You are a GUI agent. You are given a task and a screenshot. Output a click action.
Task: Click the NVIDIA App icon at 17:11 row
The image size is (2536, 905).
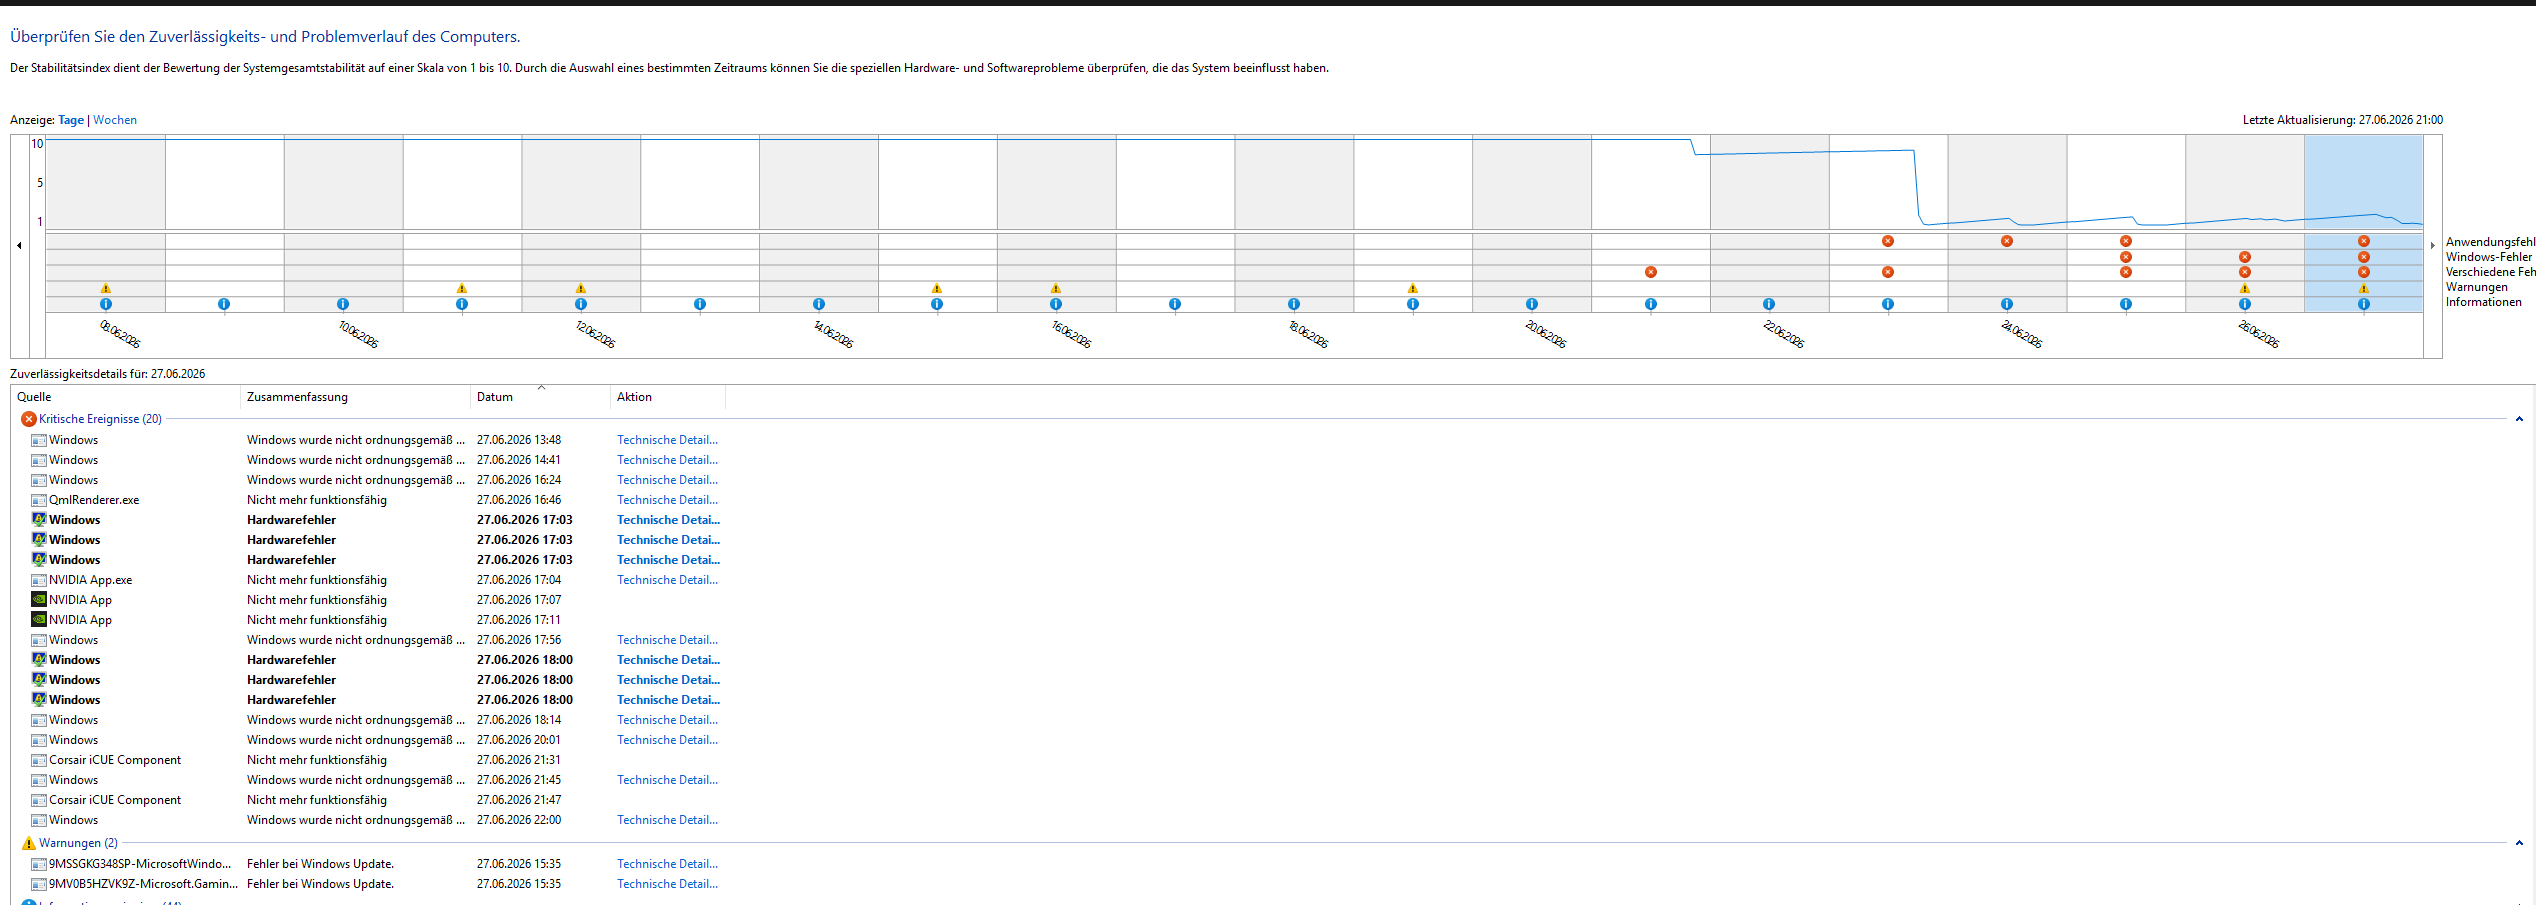click(x=39, y=620)
